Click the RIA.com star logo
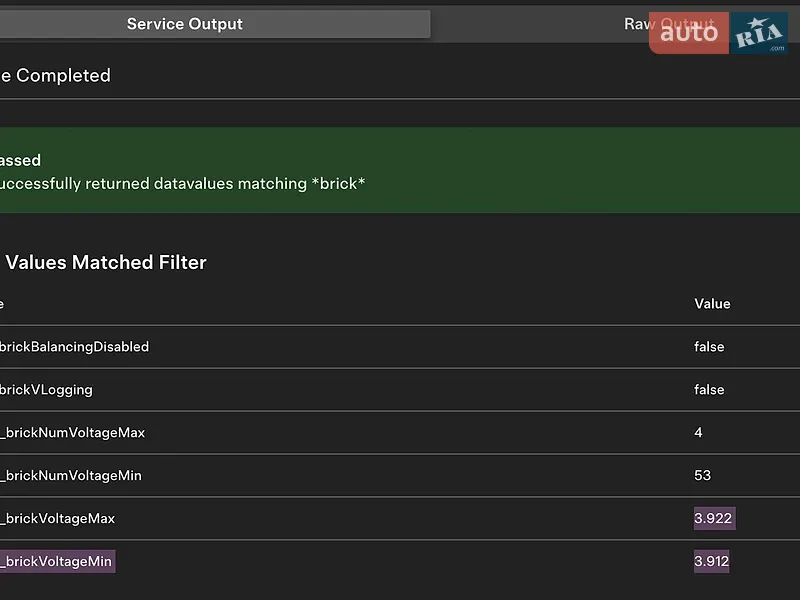Image resolution: width=800 pixels, height=600 pixels. [x=759, y=33]
